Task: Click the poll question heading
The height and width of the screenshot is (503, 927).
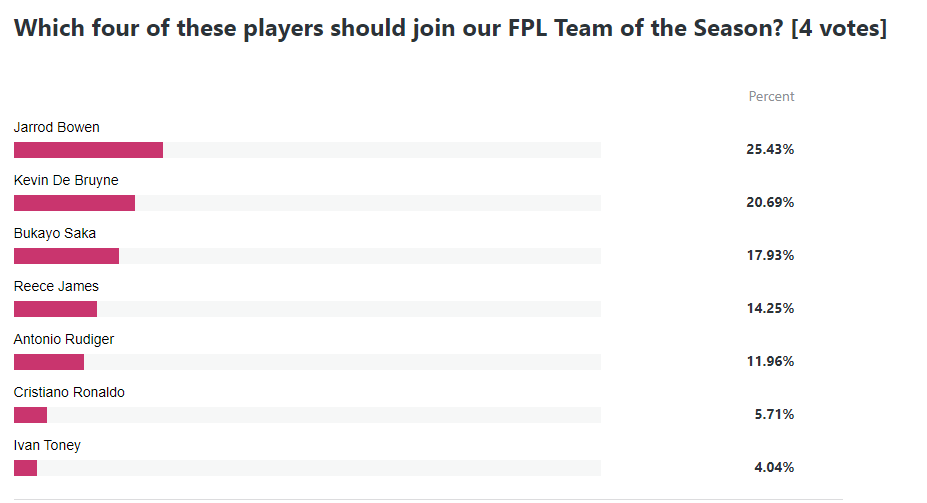Action: (x=450, y=28)
